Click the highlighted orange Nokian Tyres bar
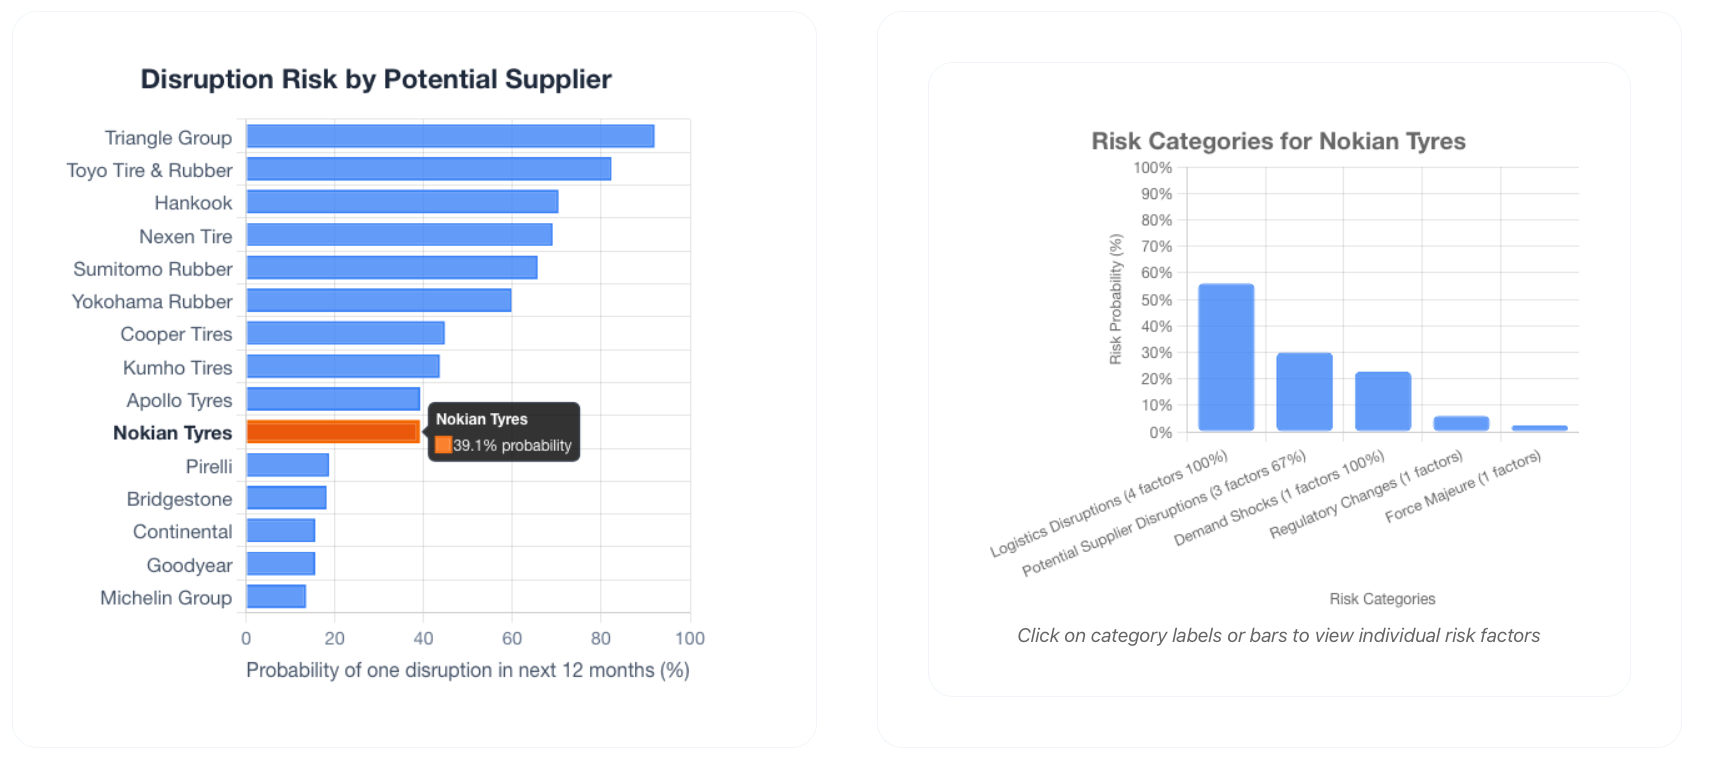This screenshot has height=758, width=1717. [332, 432]
